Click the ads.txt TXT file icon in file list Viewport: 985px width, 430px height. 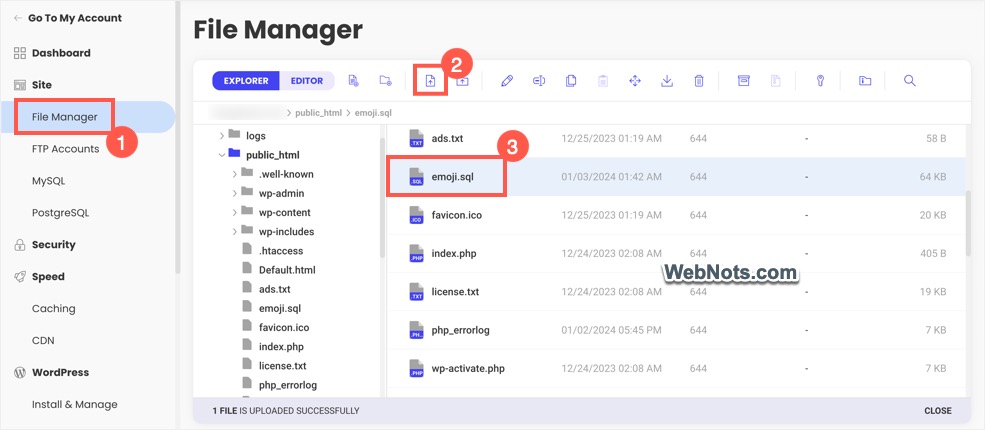tap(416, 138)
